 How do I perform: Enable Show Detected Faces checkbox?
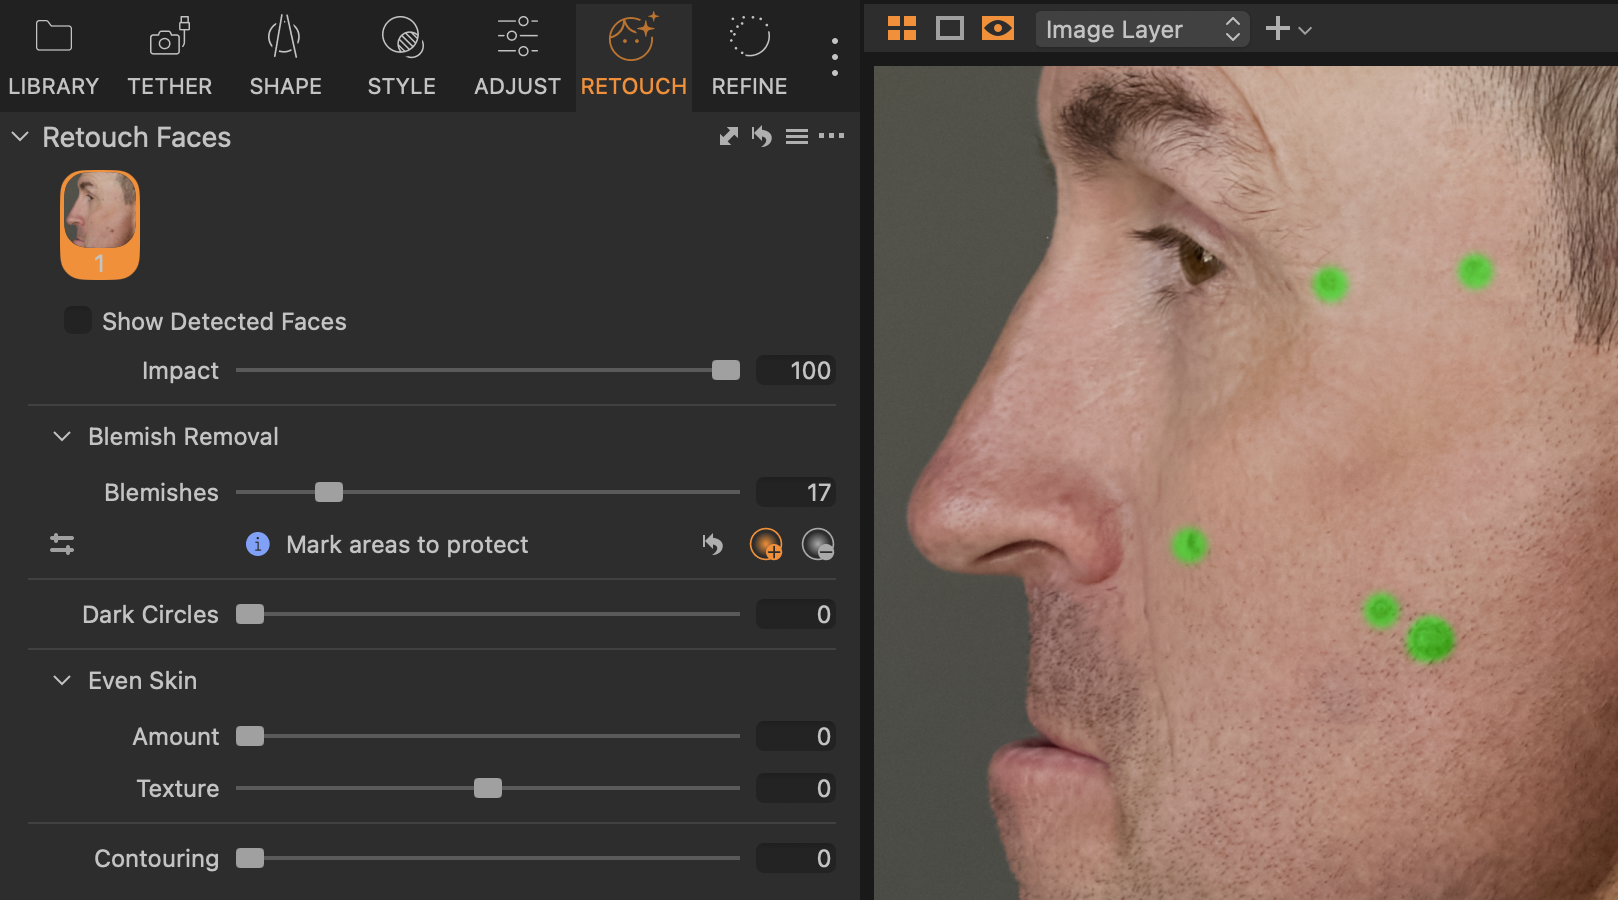(78, 321)
